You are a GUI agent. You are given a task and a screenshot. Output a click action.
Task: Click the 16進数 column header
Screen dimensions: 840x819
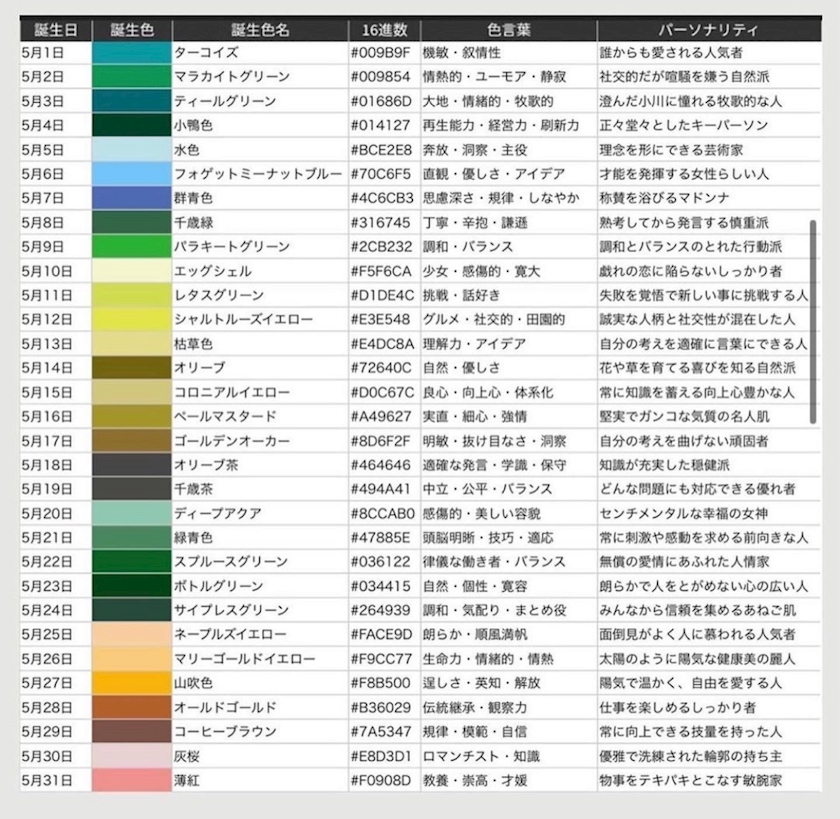pos(385,30)
